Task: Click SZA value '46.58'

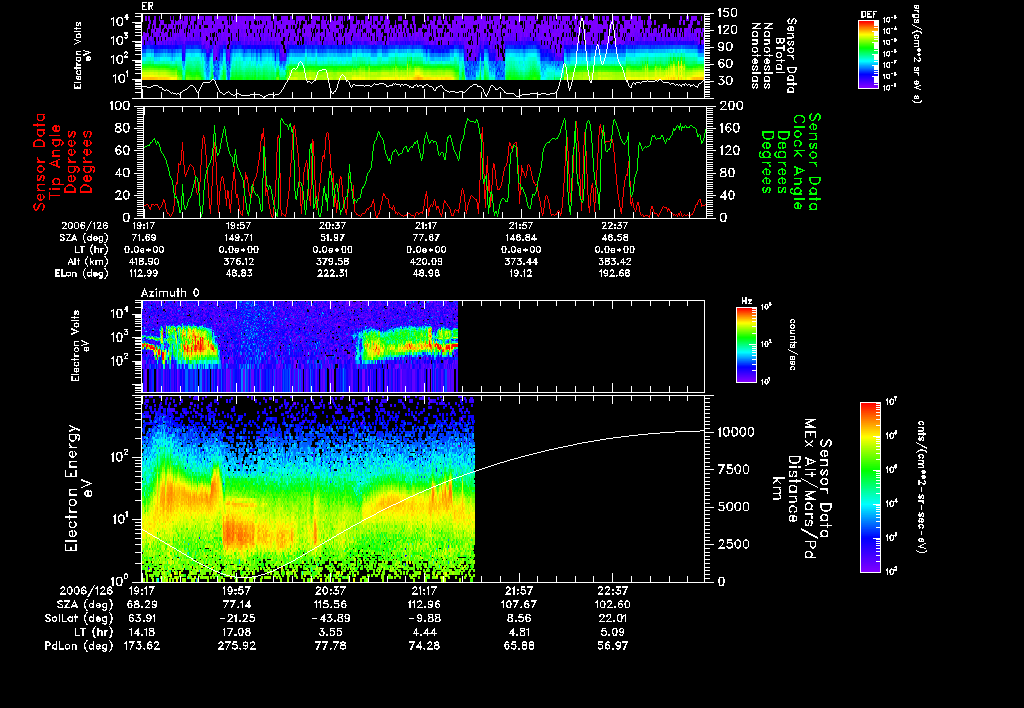Action: tap(615, 238)
